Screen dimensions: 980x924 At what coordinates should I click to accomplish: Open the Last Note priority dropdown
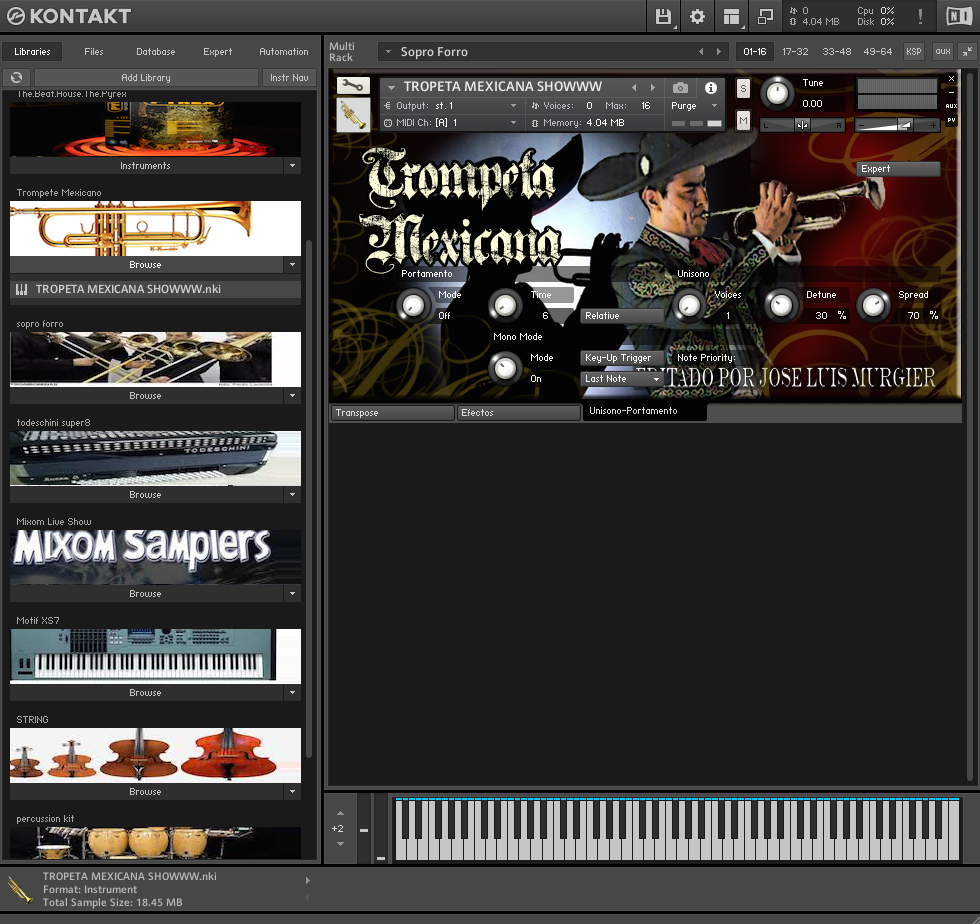point(622,379)
